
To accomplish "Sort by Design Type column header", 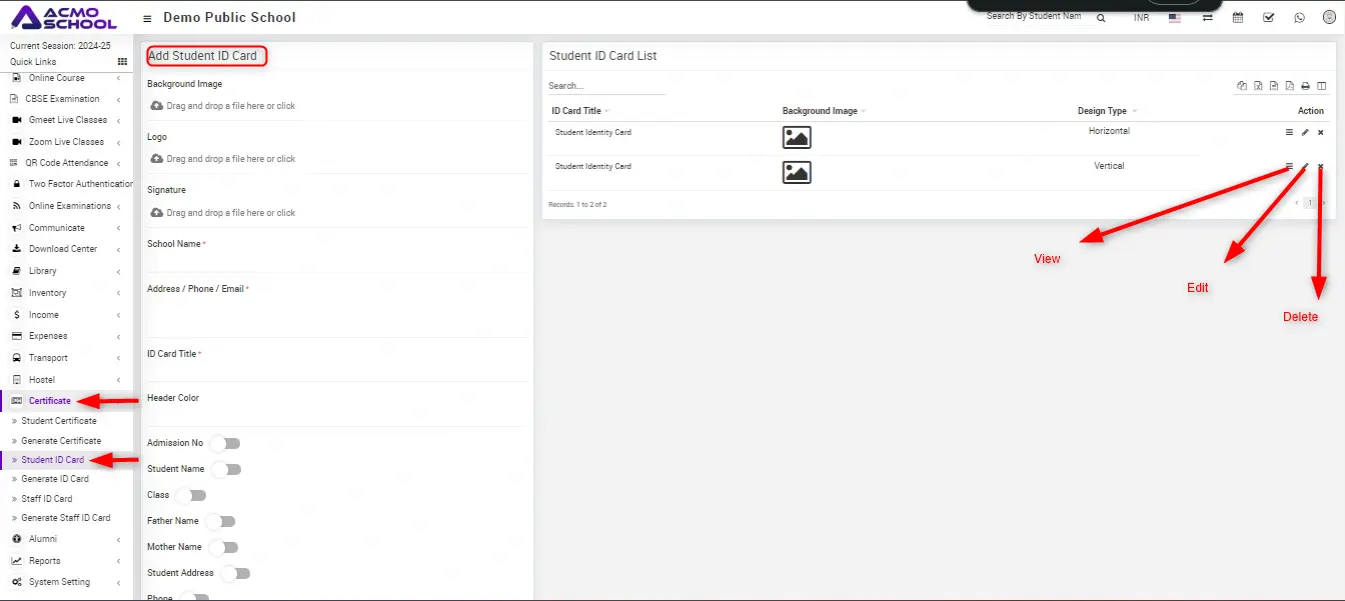I will [x=1102, y=111].
